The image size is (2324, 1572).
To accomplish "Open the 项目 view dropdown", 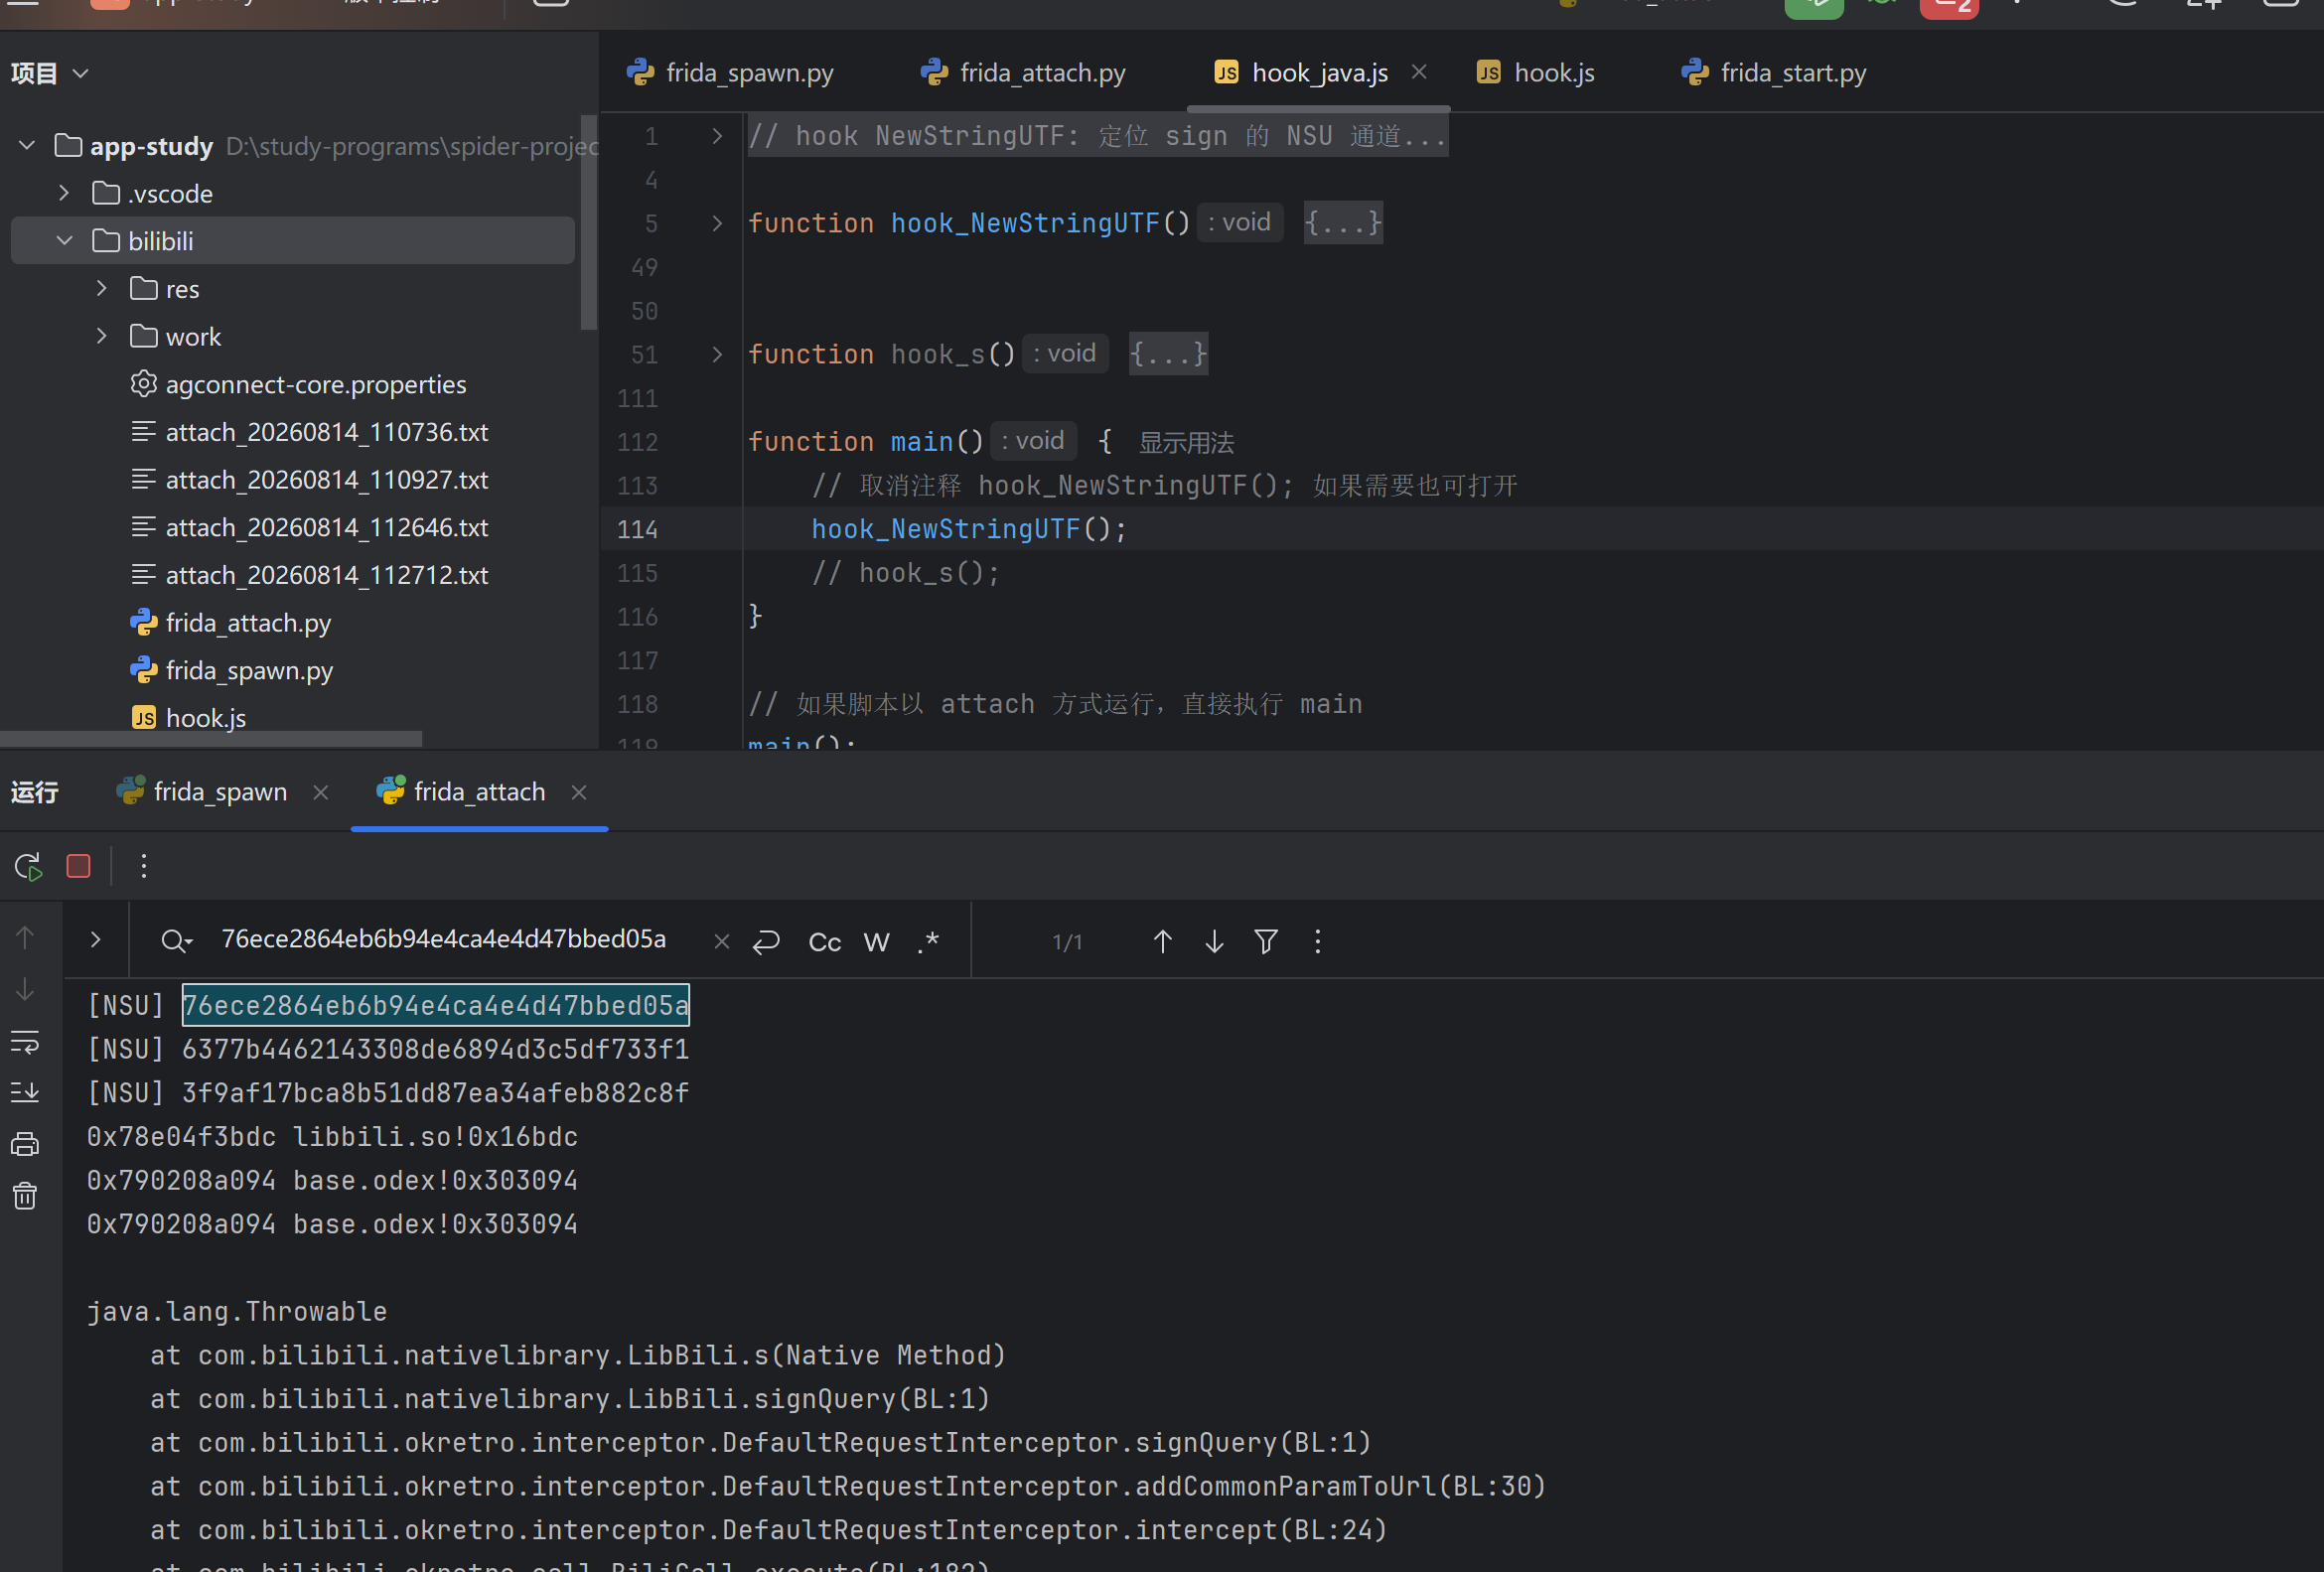I will coord(50,73).
